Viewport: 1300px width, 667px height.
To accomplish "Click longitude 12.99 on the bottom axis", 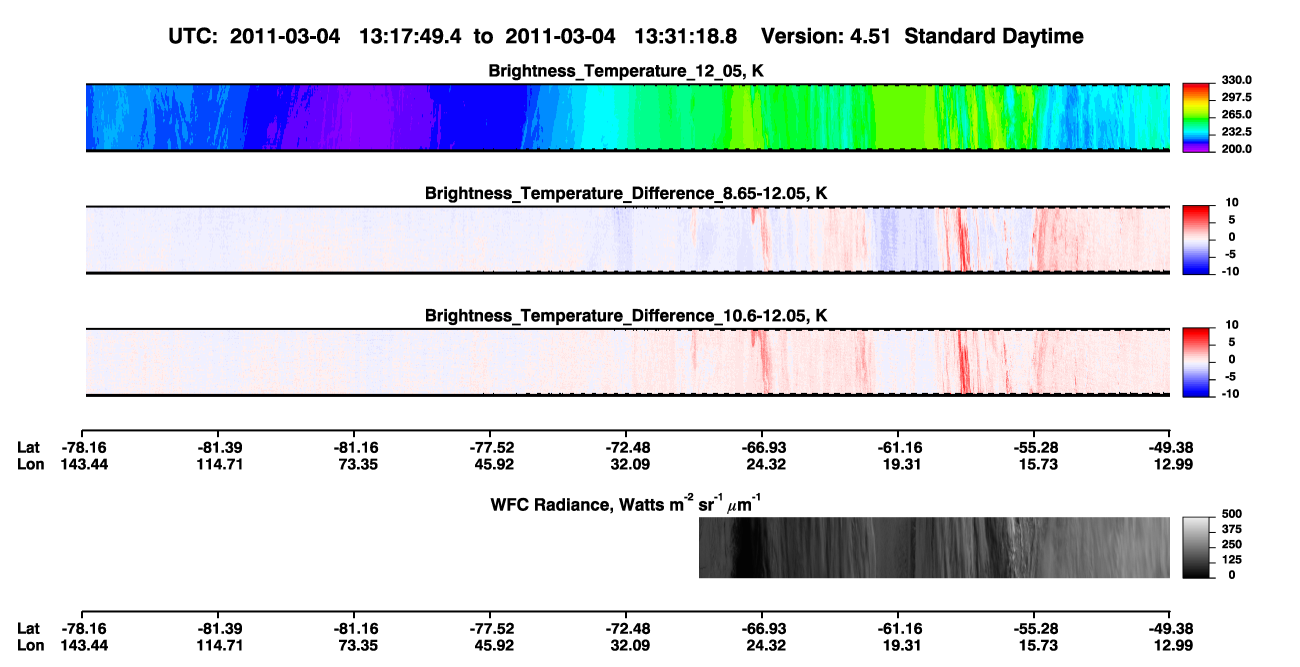I will tap(1170, 645).
